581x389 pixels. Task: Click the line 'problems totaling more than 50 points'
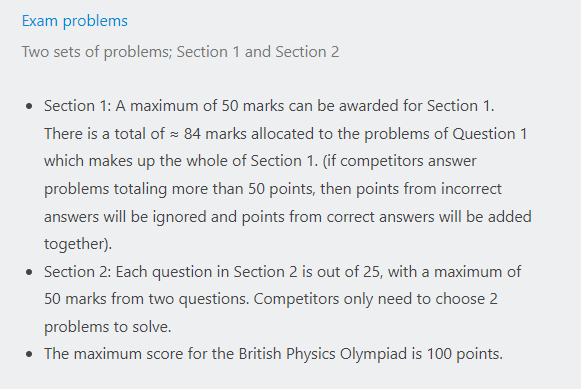tap(273, 189)
